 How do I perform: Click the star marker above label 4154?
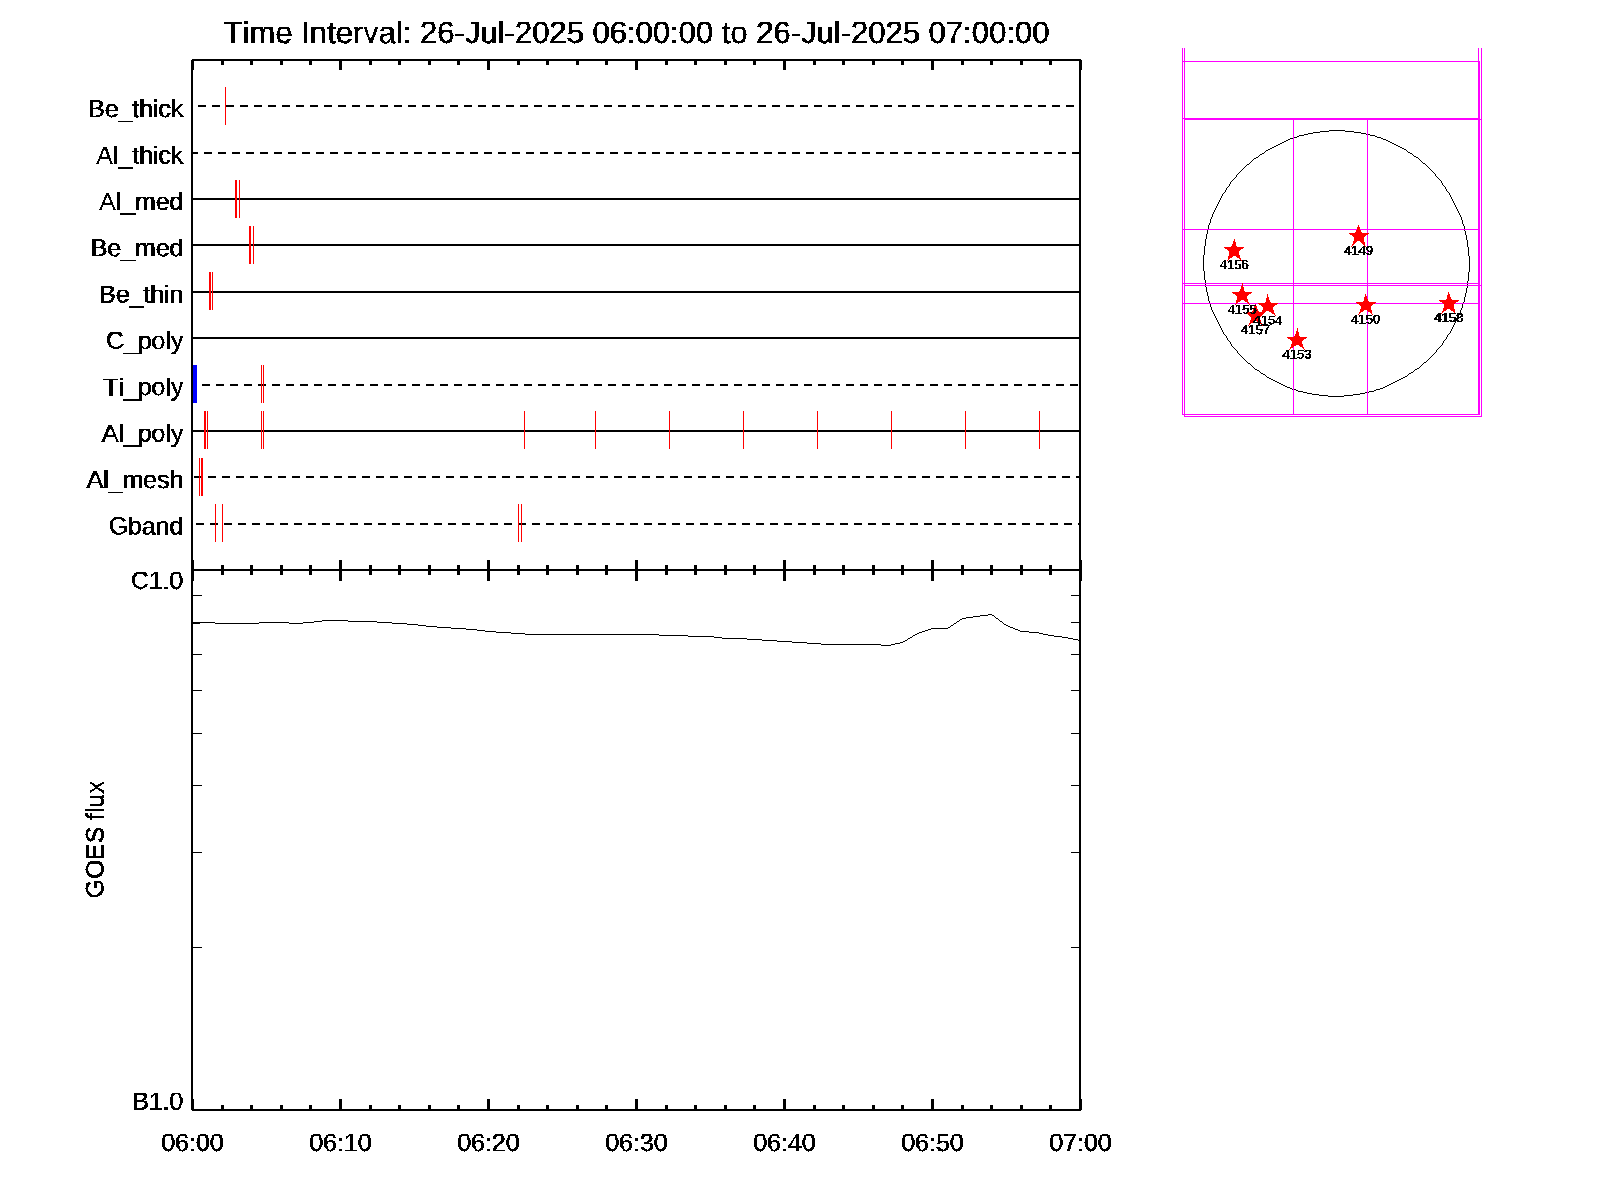[x=1268, y=306]
